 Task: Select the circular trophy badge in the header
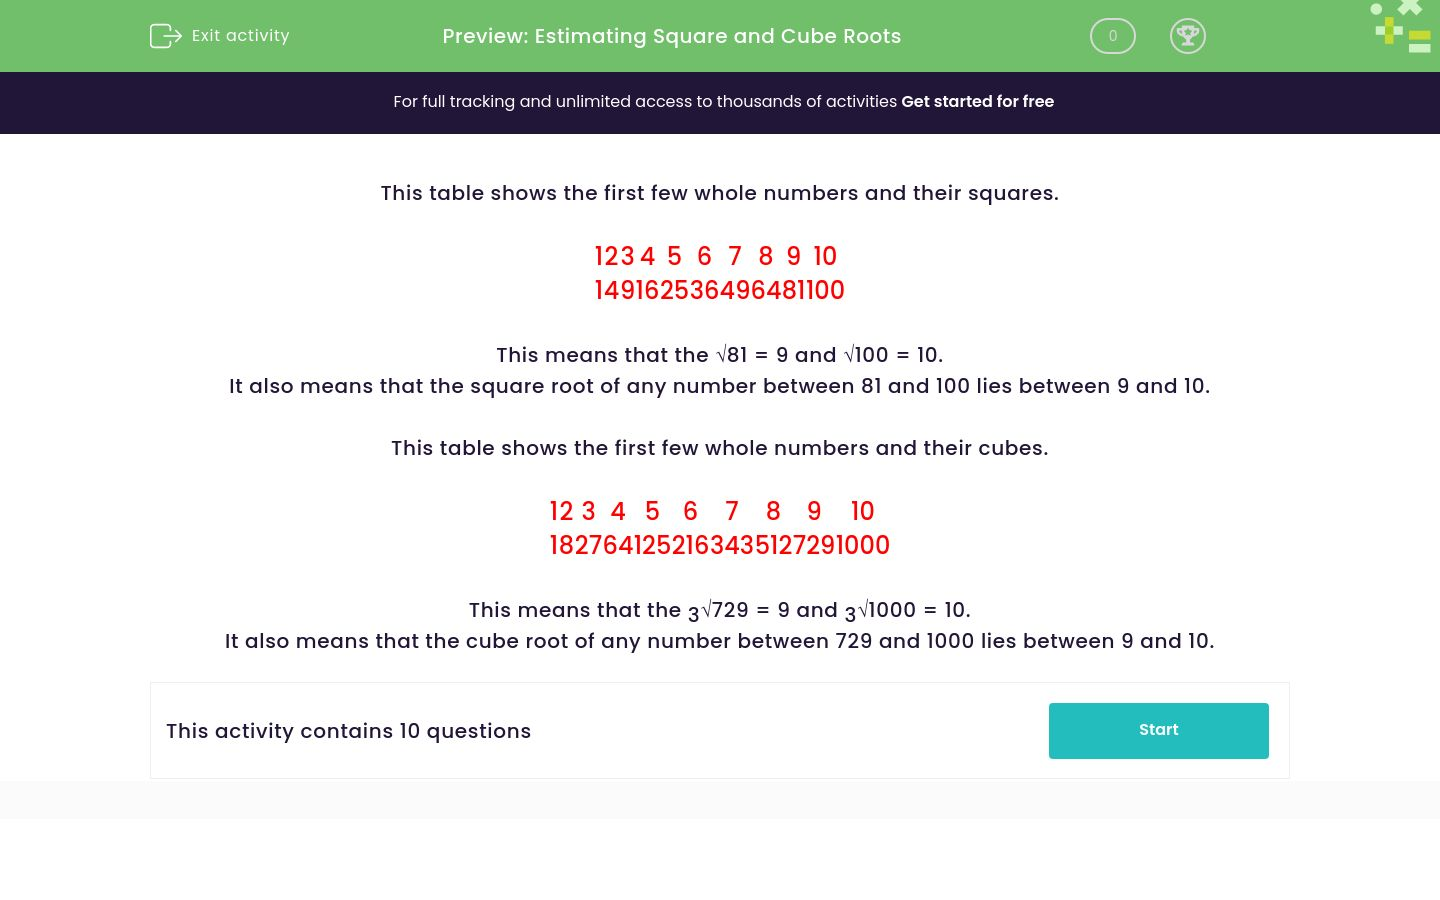[1188, 35]
